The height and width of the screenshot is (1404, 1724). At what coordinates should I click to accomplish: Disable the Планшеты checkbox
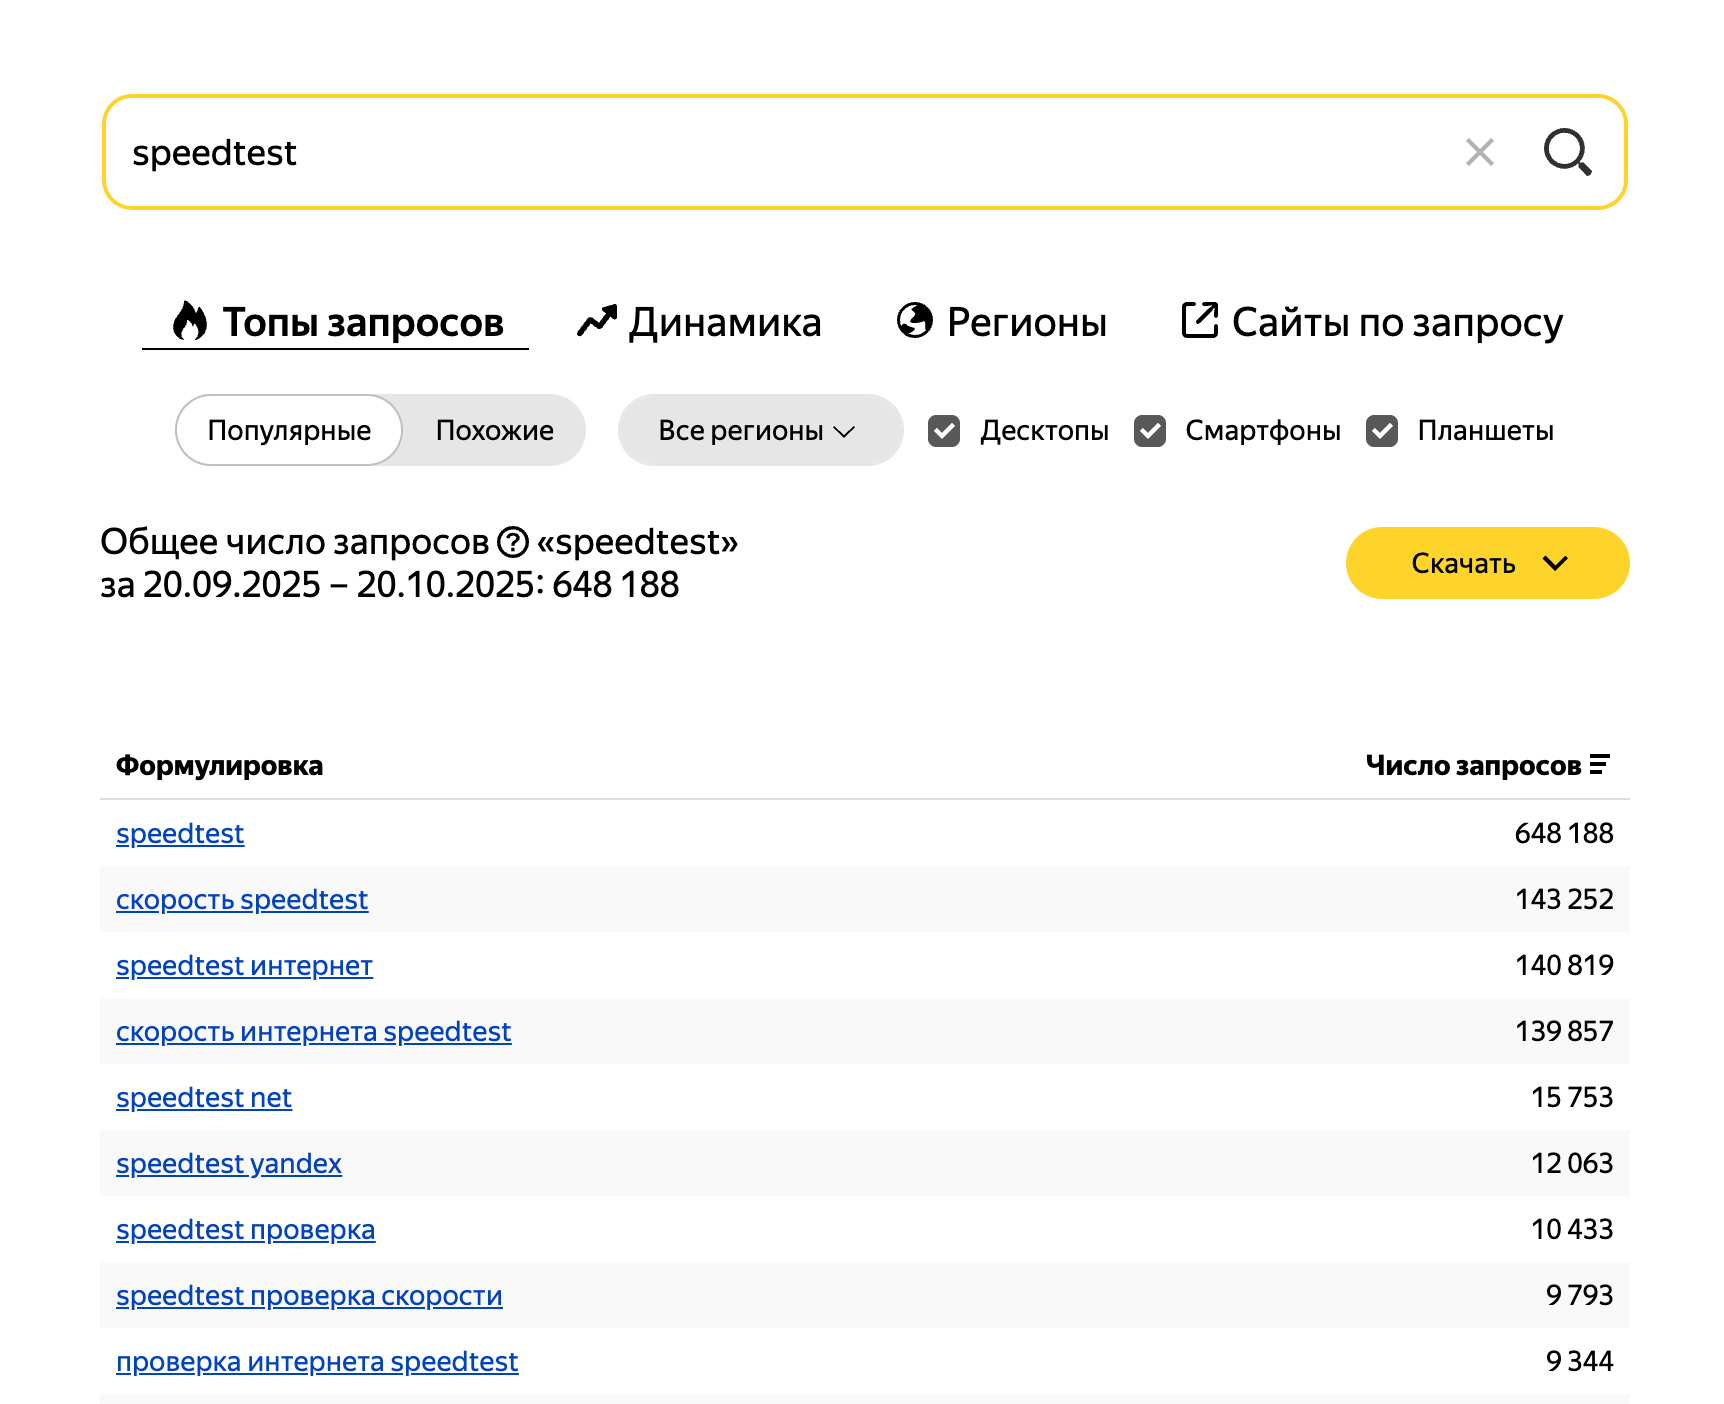coord(1382,431)
